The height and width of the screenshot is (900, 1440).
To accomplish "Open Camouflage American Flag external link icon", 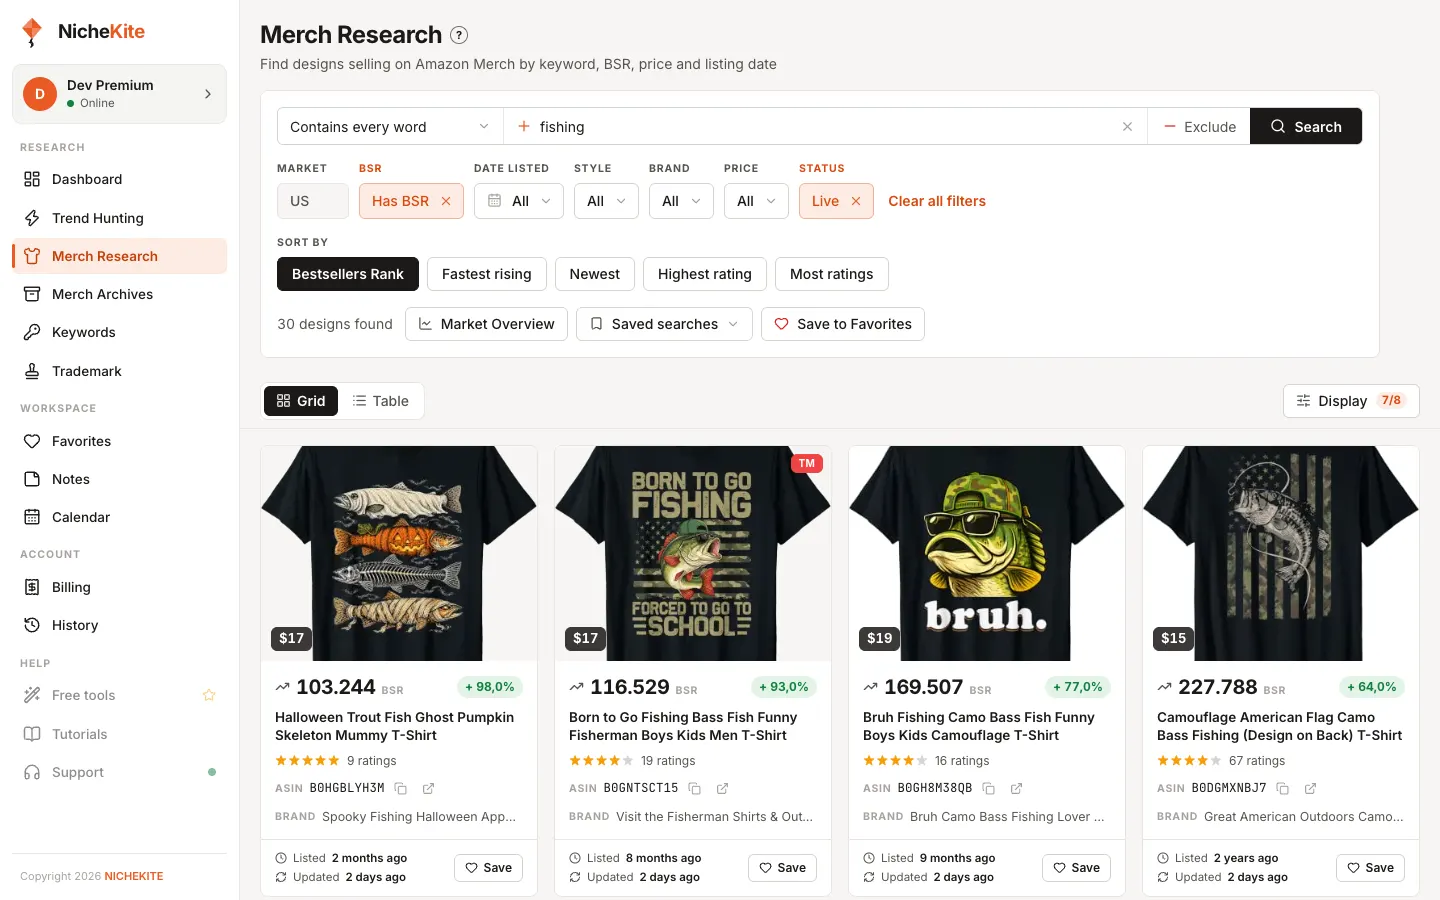I will (x=1310, y=788).
